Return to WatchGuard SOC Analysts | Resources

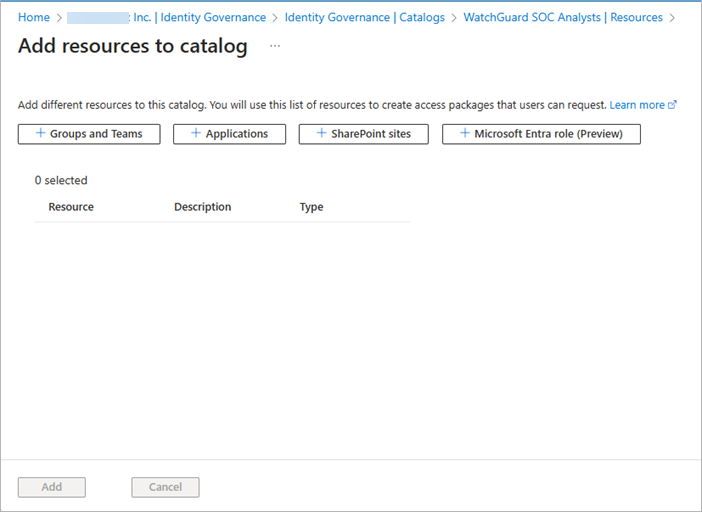click(x=563, y=18)
